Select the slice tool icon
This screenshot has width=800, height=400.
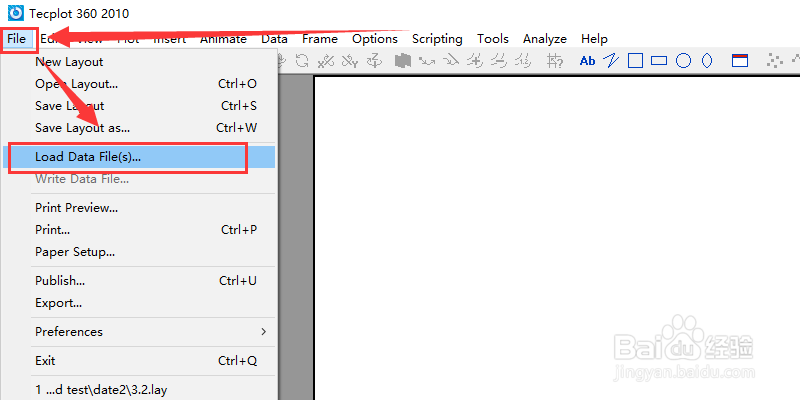[403, 61]
